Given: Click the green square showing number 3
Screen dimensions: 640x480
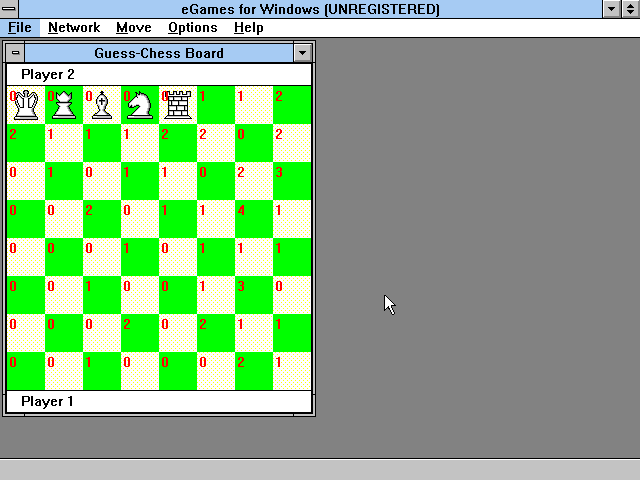Looking at the screenshot, I should [x=292, y=181].
